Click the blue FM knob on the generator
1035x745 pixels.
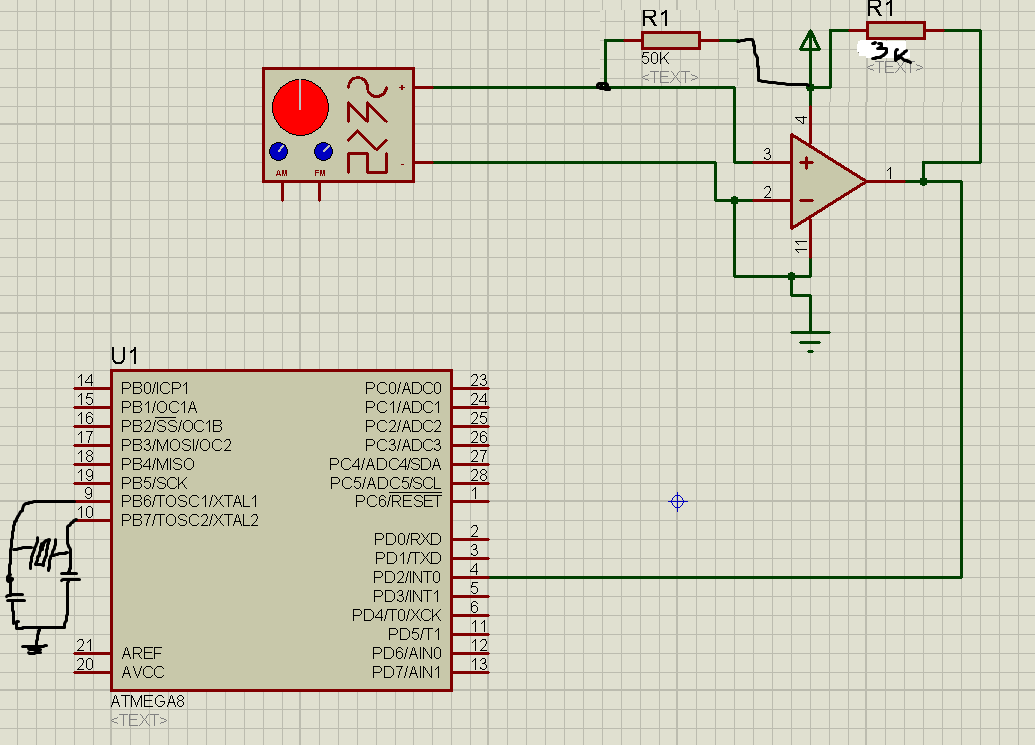pos(322,152)
